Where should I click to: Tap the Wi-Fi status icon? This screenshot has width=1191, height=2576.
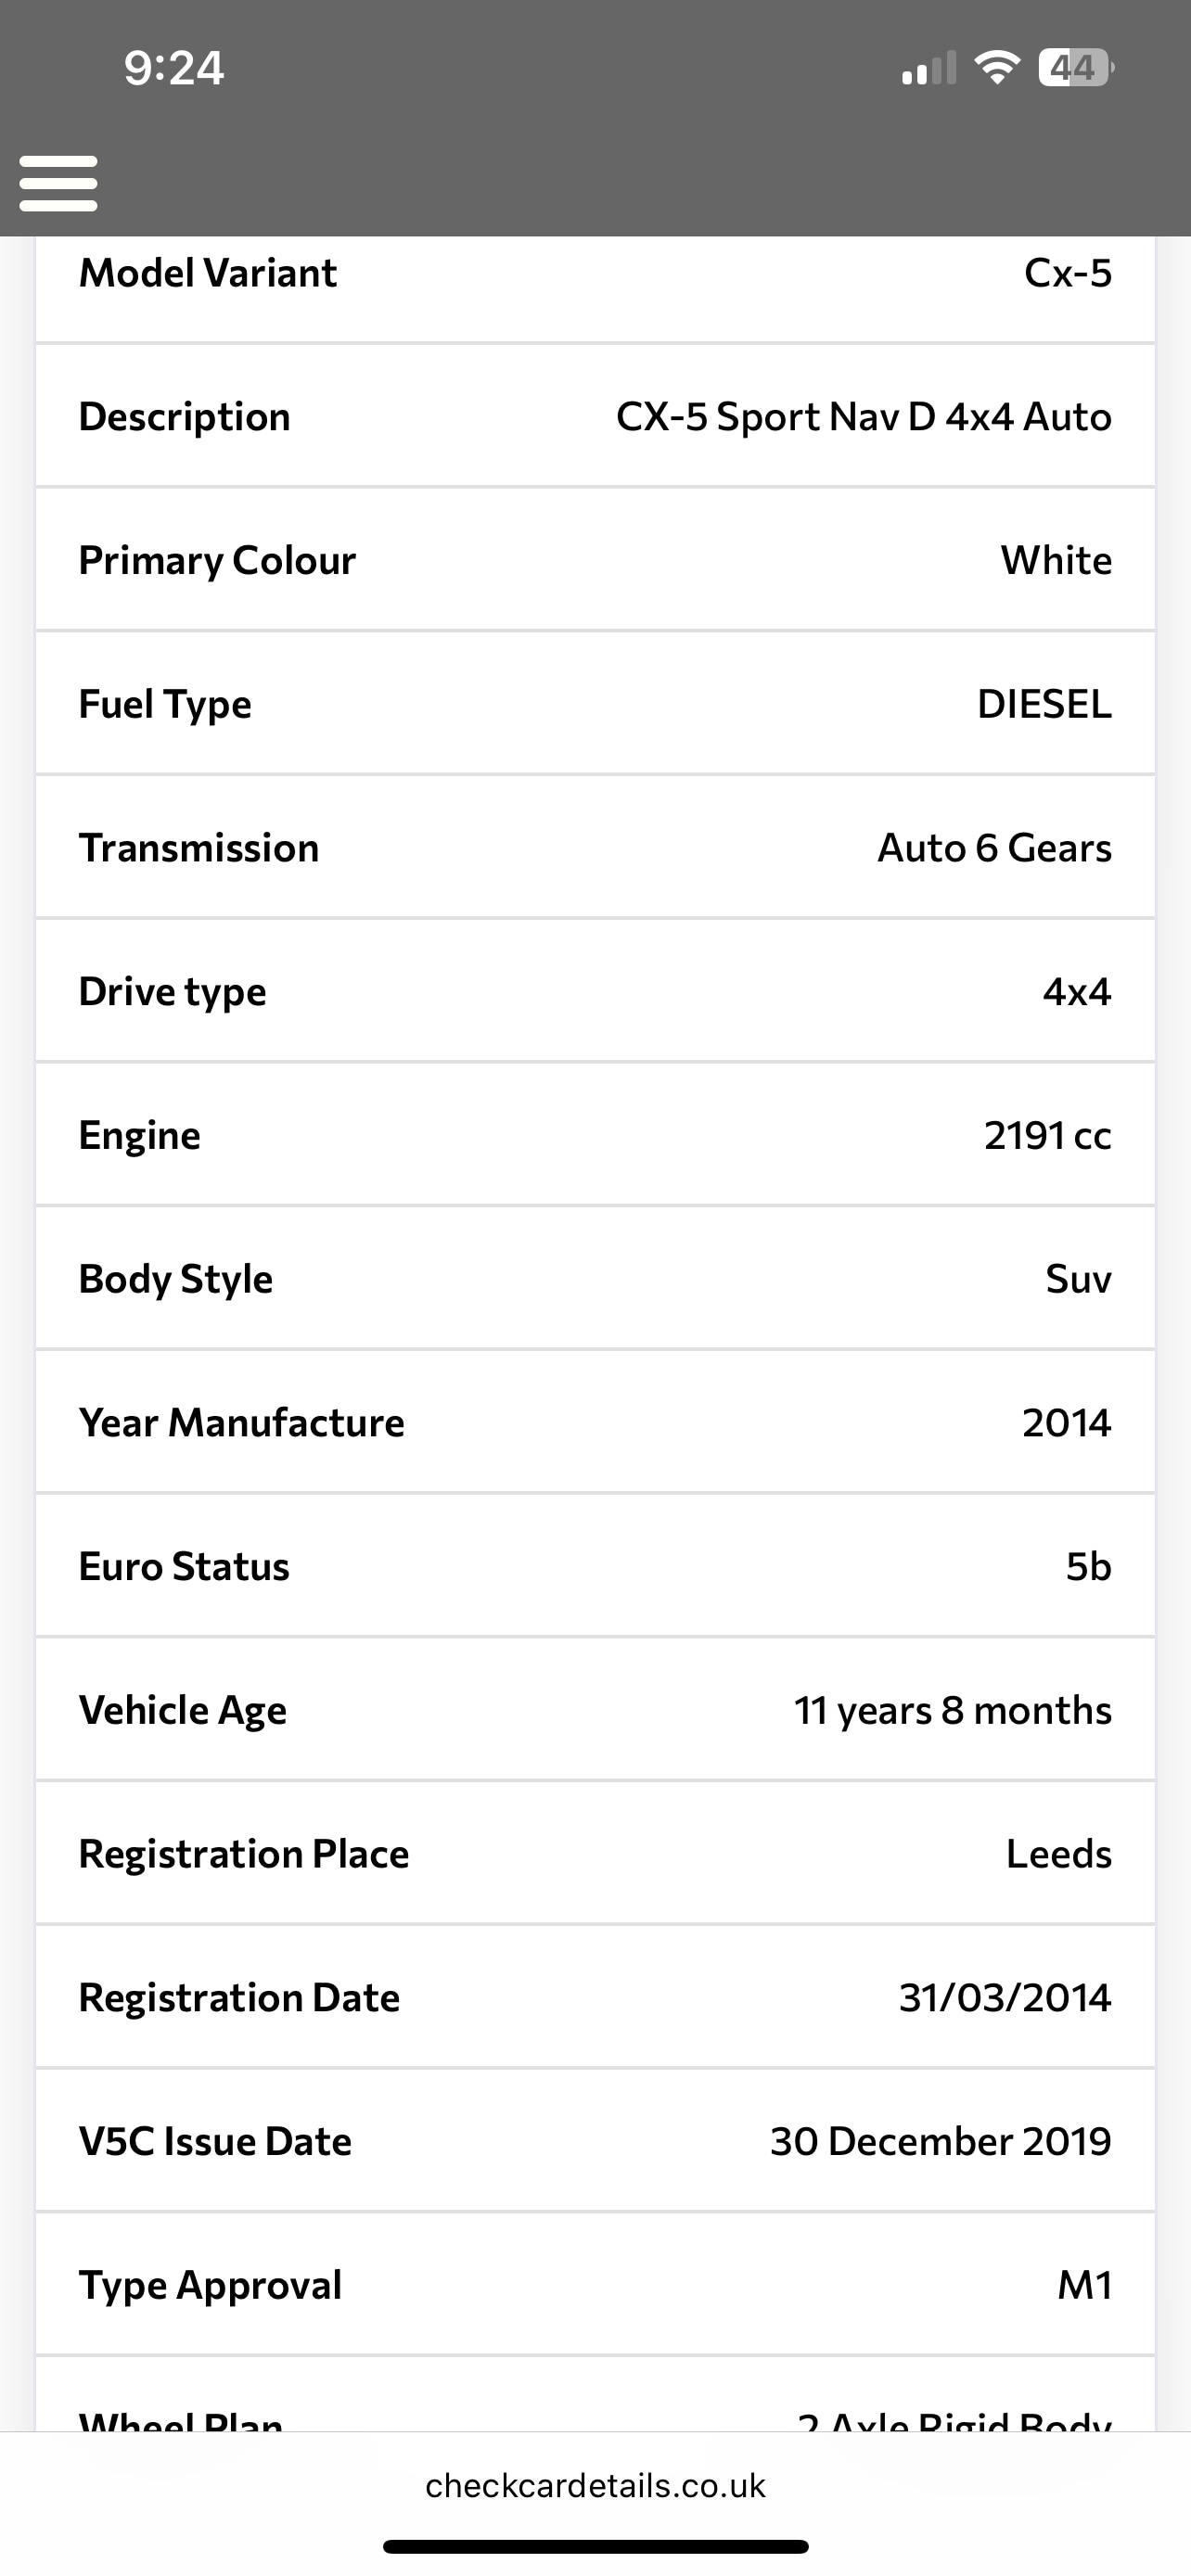(996, 68)
